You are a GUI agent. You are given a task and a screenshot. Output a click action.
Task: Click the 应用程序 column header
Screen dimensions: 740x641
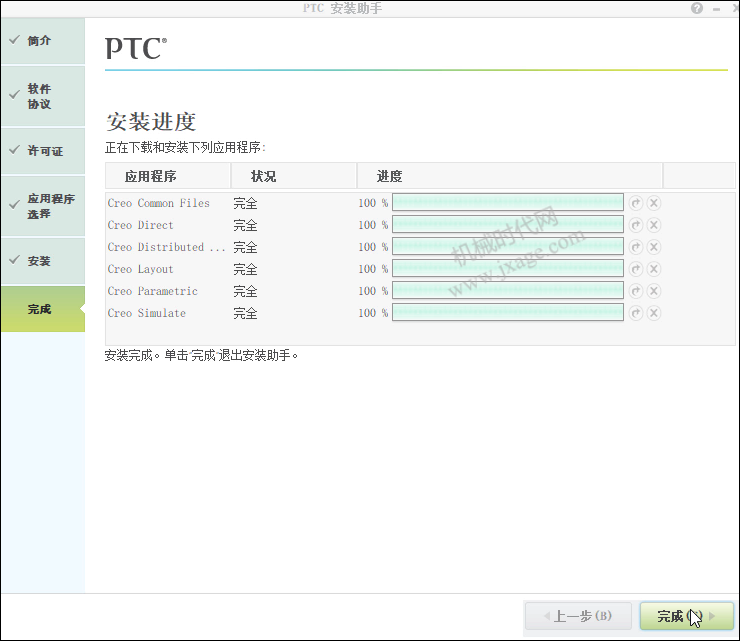(168, 176)
